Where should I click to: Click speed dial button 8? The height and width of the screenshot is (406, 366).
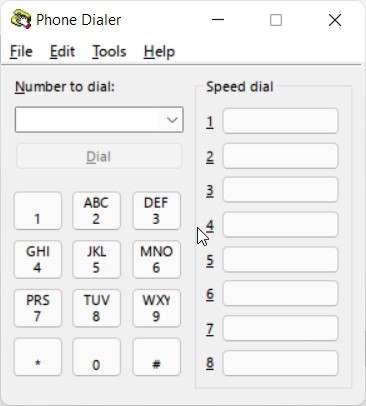[x=280, y=363]
